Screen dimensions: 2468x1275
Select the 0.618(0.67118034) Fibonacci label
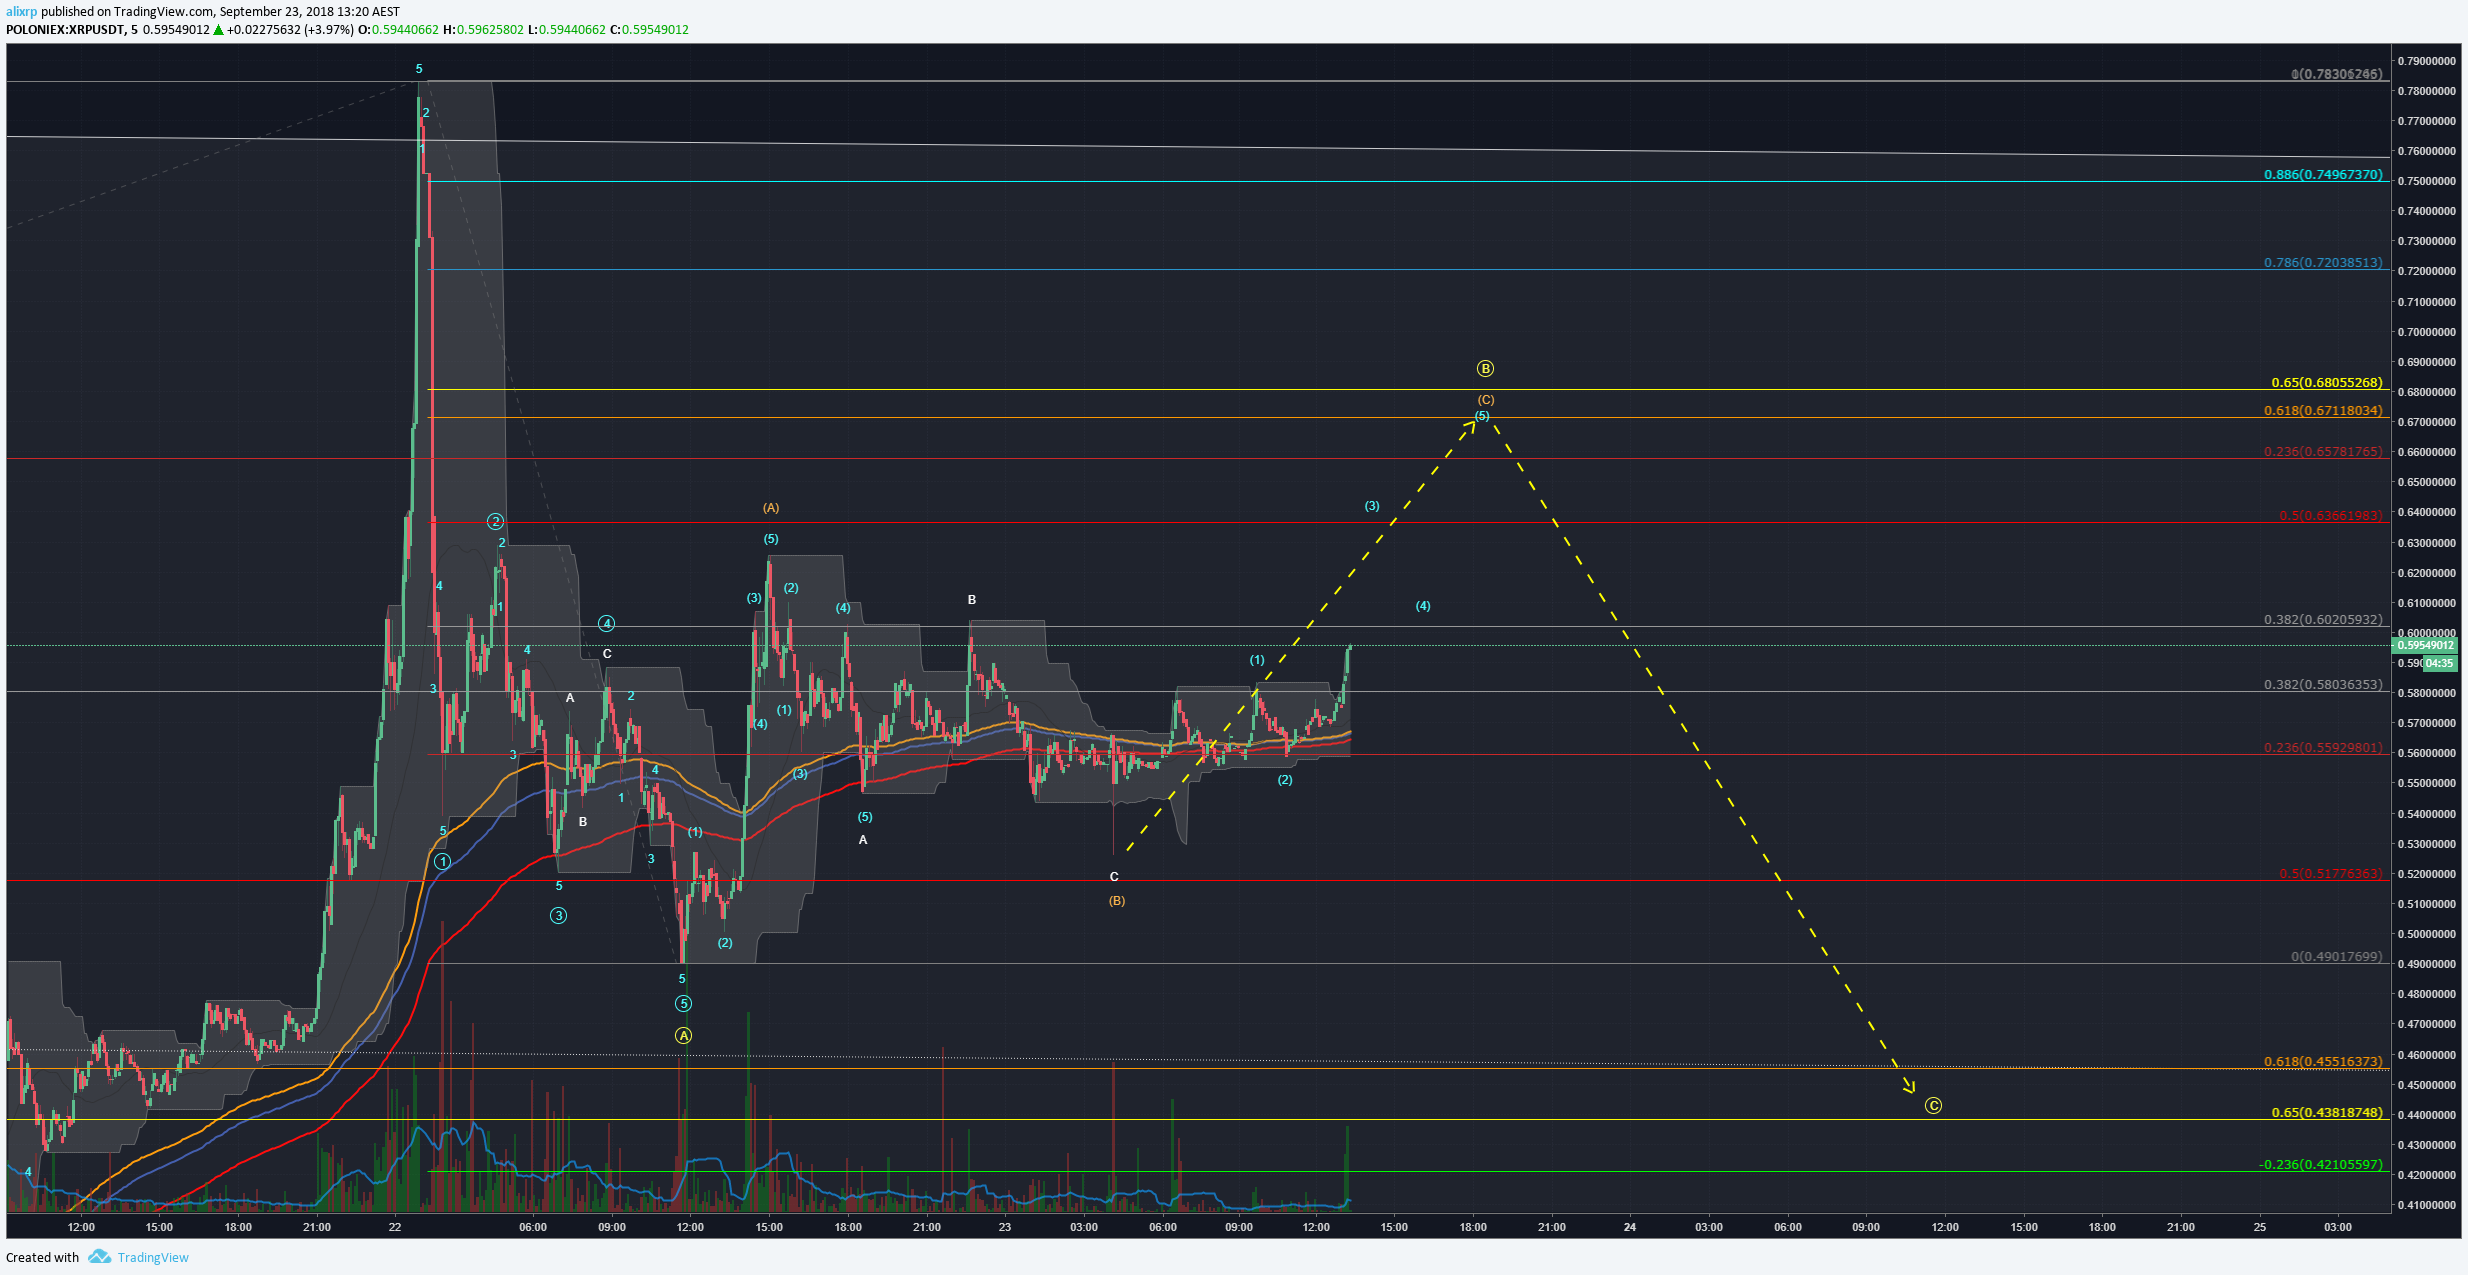[x=2323, y=410]
